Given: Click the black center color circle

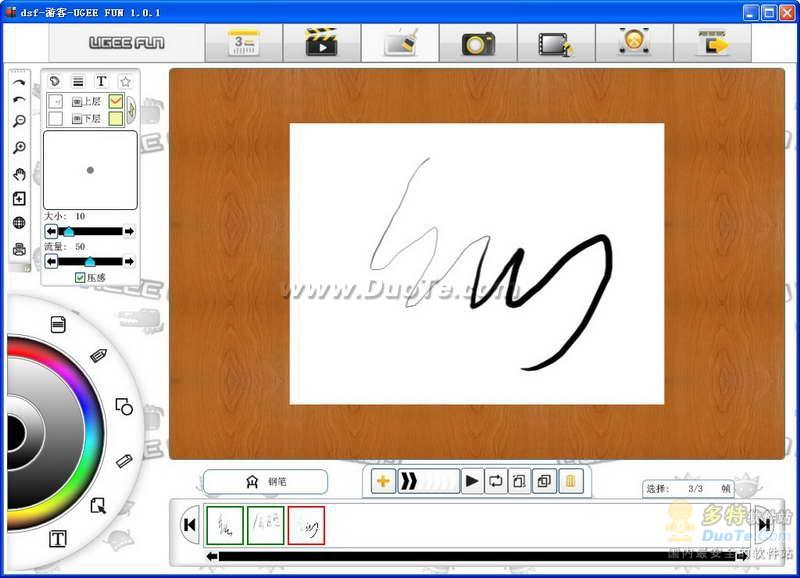Looking at the screenshot, I should click(x=14, y=433).
